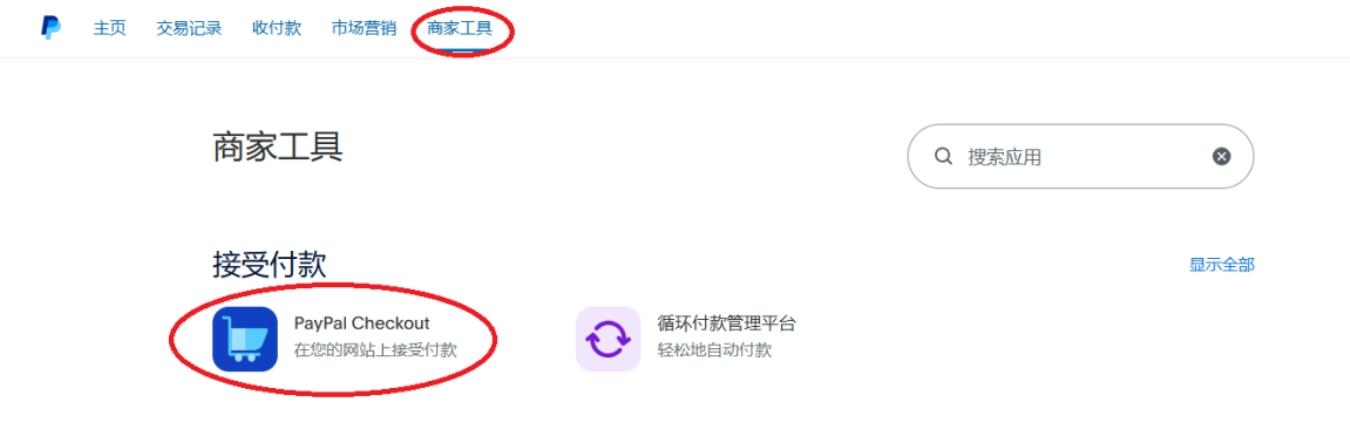Click the 接受付款 section heading

pos(269,265)
